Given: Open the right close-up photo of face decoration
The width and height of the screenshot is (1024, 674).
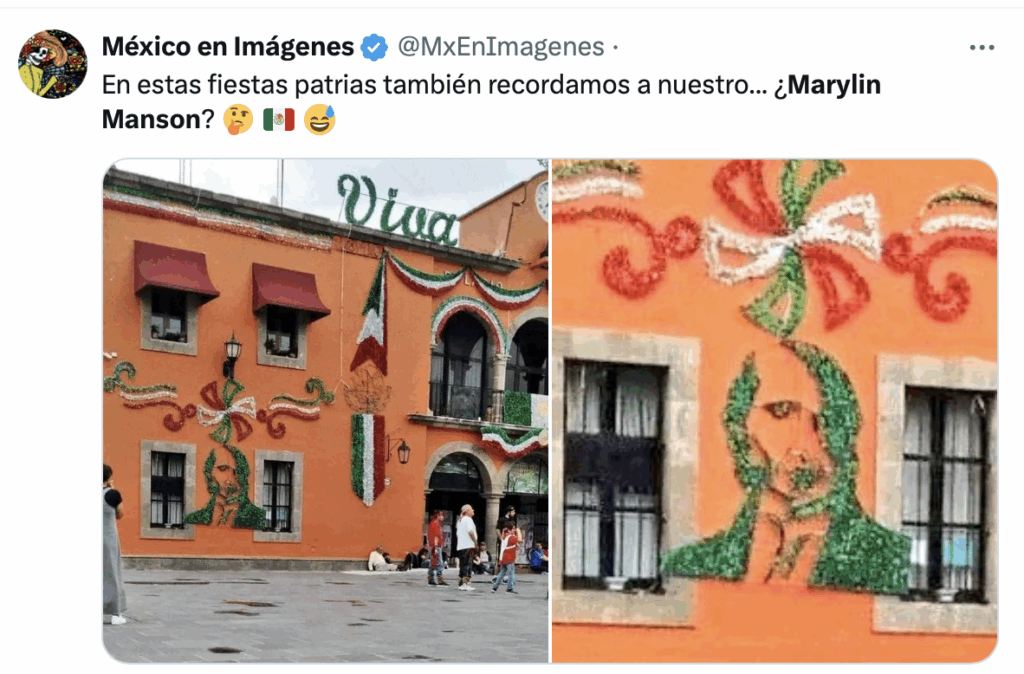Looking at the screenshot, I should [775, 411].
